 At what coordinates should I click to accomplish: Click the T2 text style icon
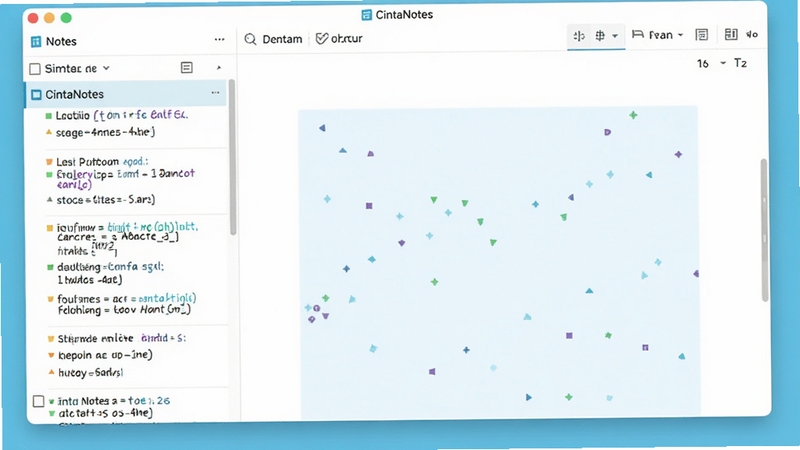[740, 63]
